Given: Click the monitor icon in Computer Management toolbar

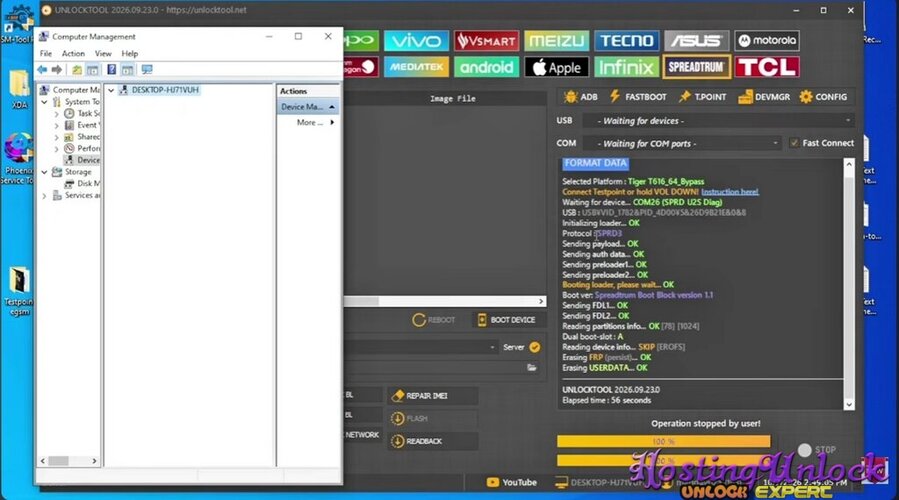Looking at the screenshot, I should [147, 69].
